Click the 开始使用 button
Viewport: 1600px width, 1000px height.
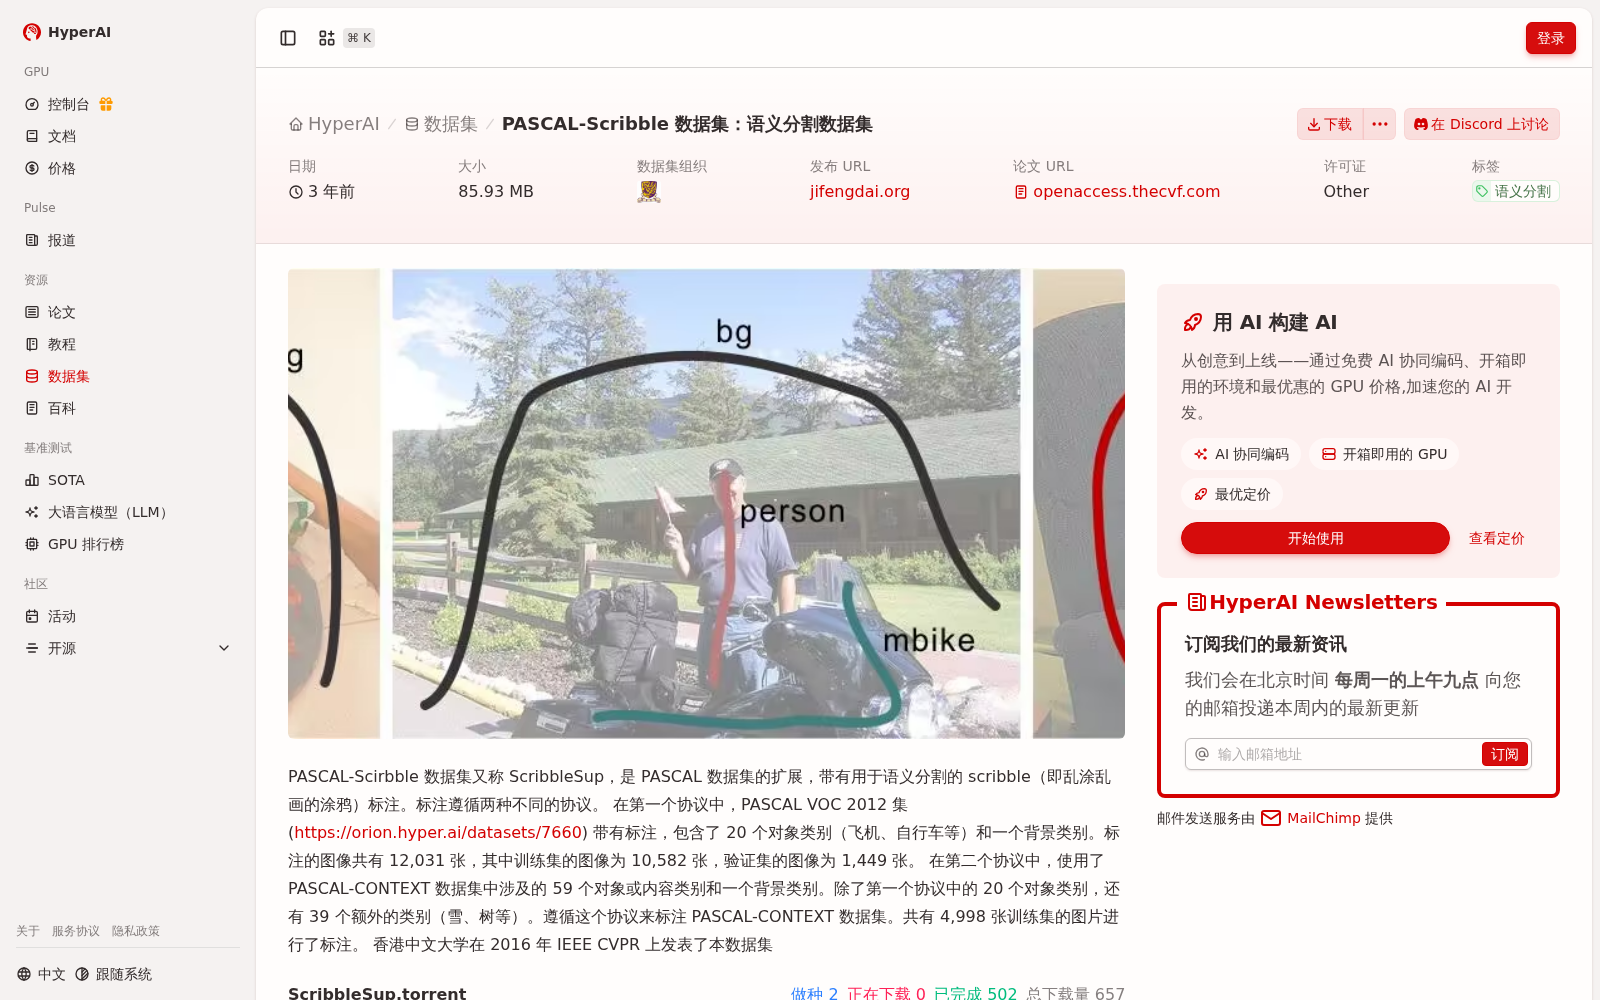click(x=1315, y=538)
